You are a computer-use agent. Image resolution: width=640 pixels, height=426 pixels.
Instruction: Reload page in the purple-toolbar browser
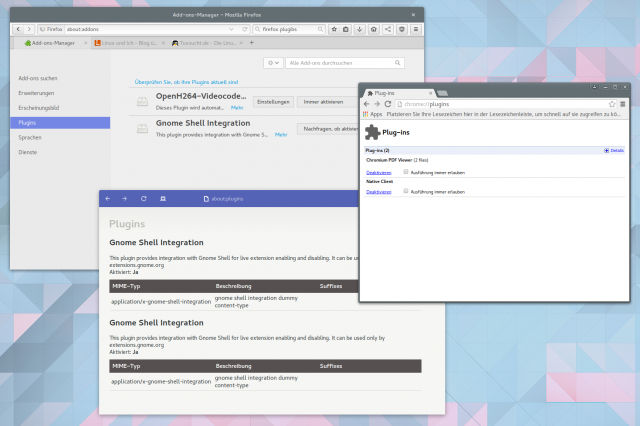tap(144, 199)
